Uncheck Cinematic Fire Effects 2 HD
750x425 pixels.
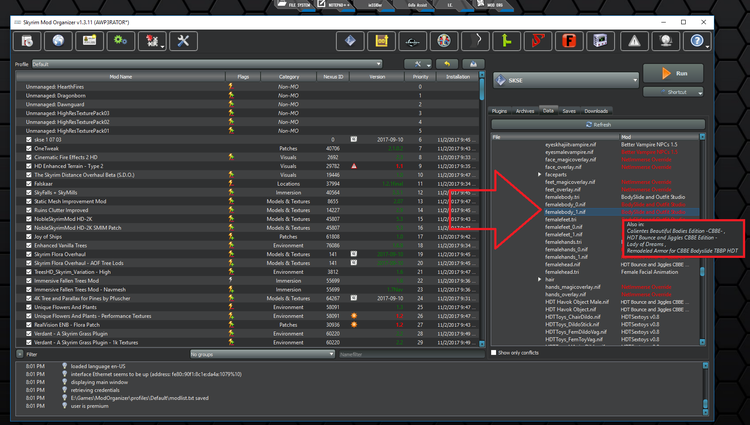click(x=29, y=157)
